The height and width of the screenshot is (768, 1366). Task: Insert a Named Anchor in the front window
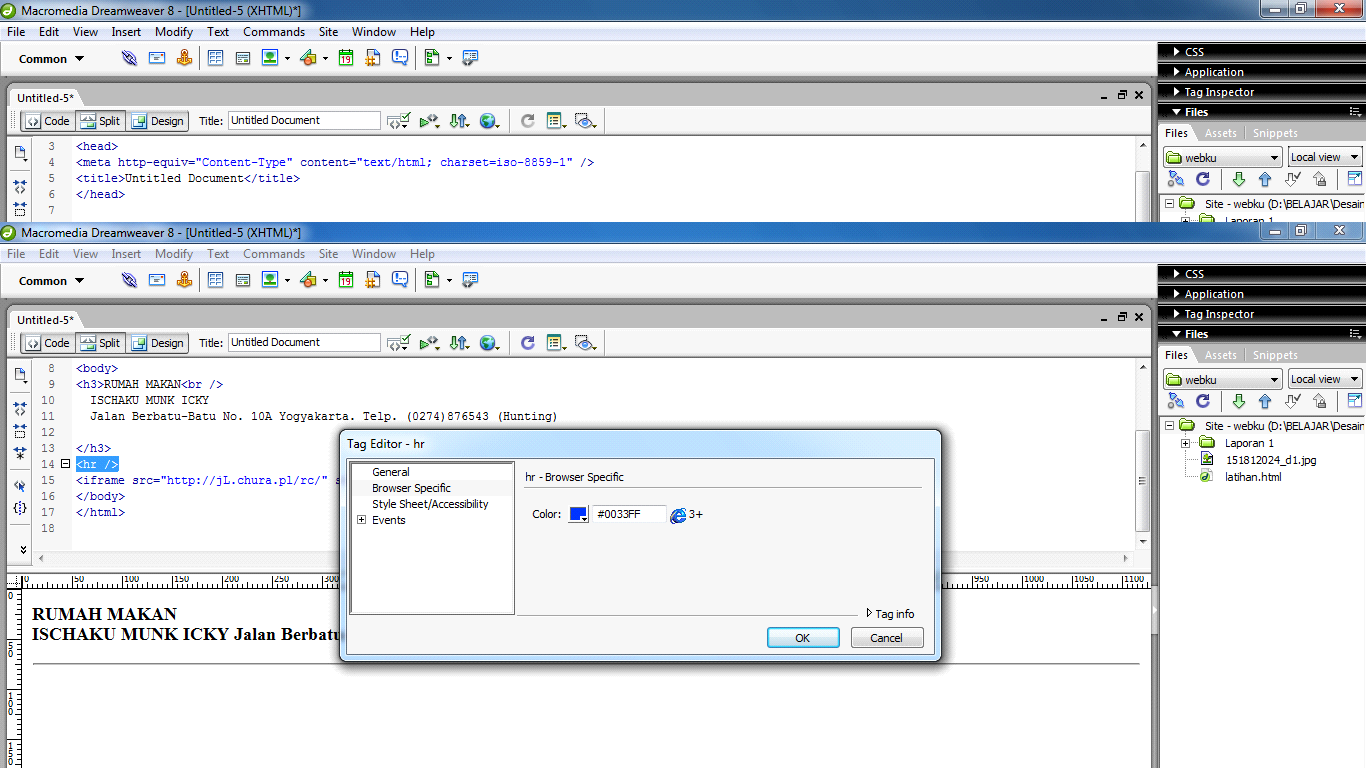(x=184, y=281)
